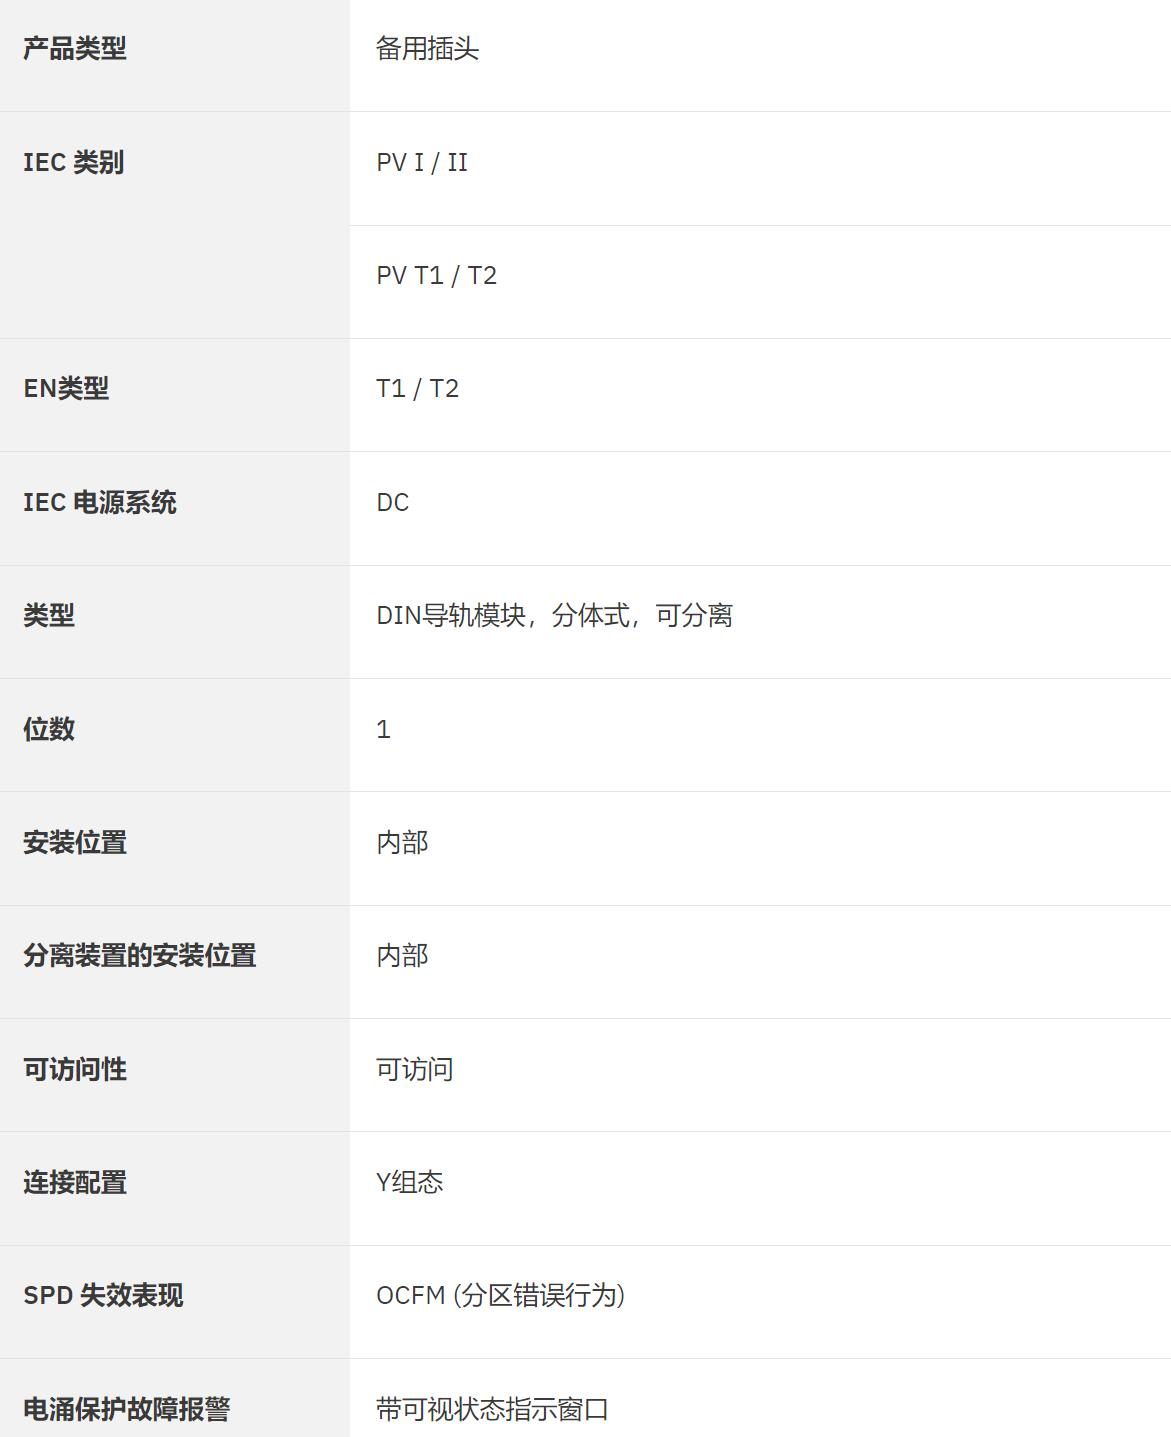This screenshot has height=1437, width=1171.
Task: Click the 连接配置 row label
Action: (75, 1182)
